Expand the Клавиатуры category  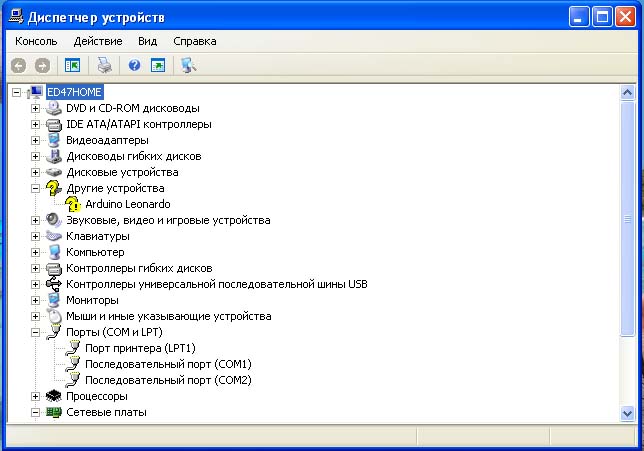tap(36, 236)
